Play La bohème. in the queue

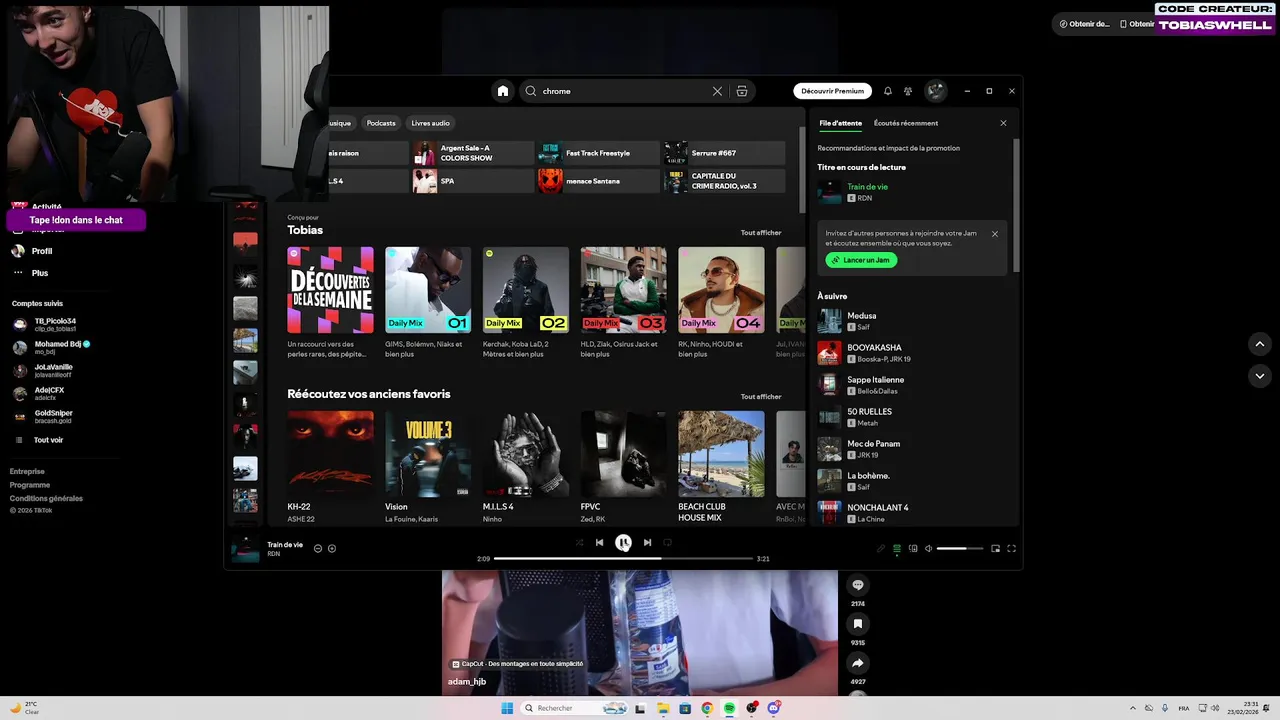912,481
